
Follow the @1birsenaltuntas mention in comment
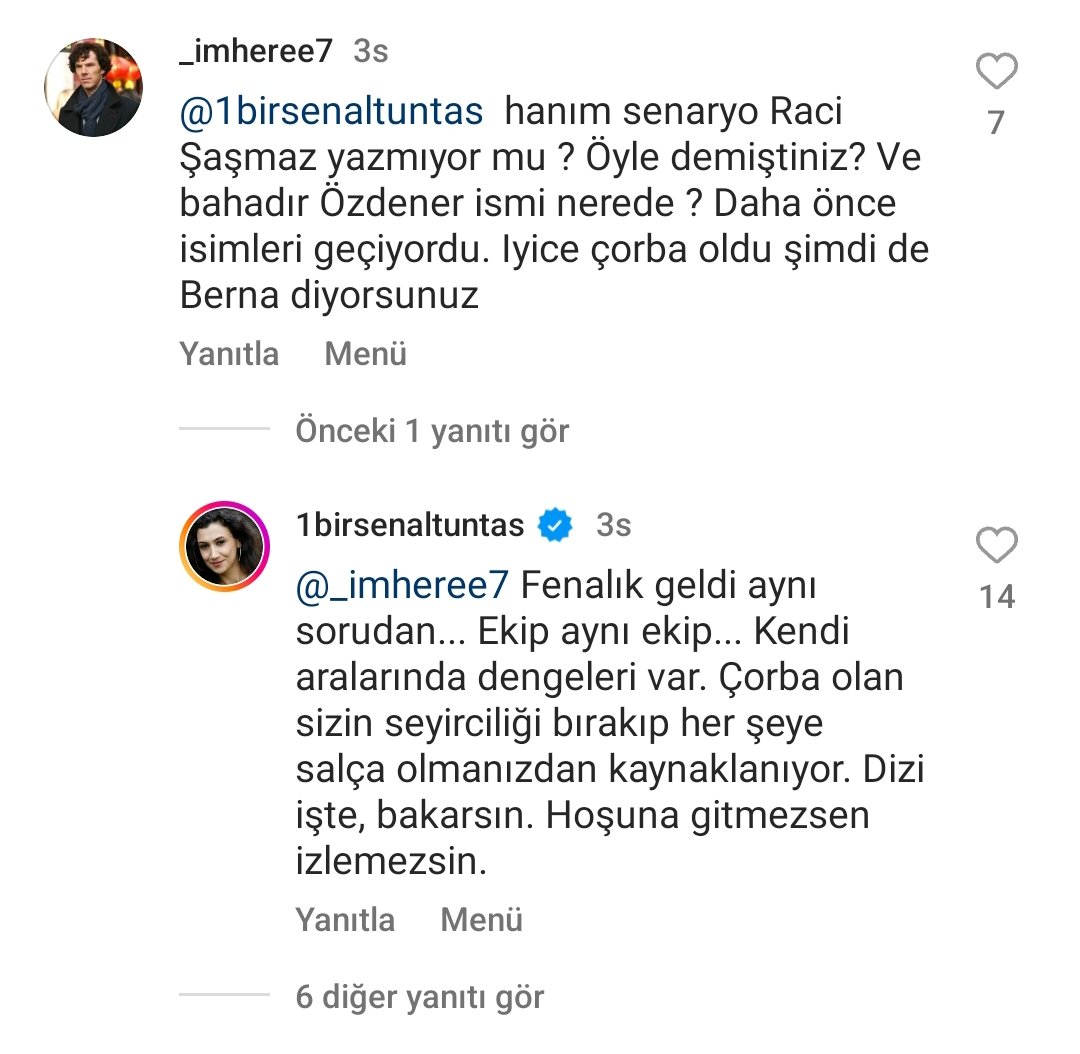pyautogui.click(x=331, y=112)
